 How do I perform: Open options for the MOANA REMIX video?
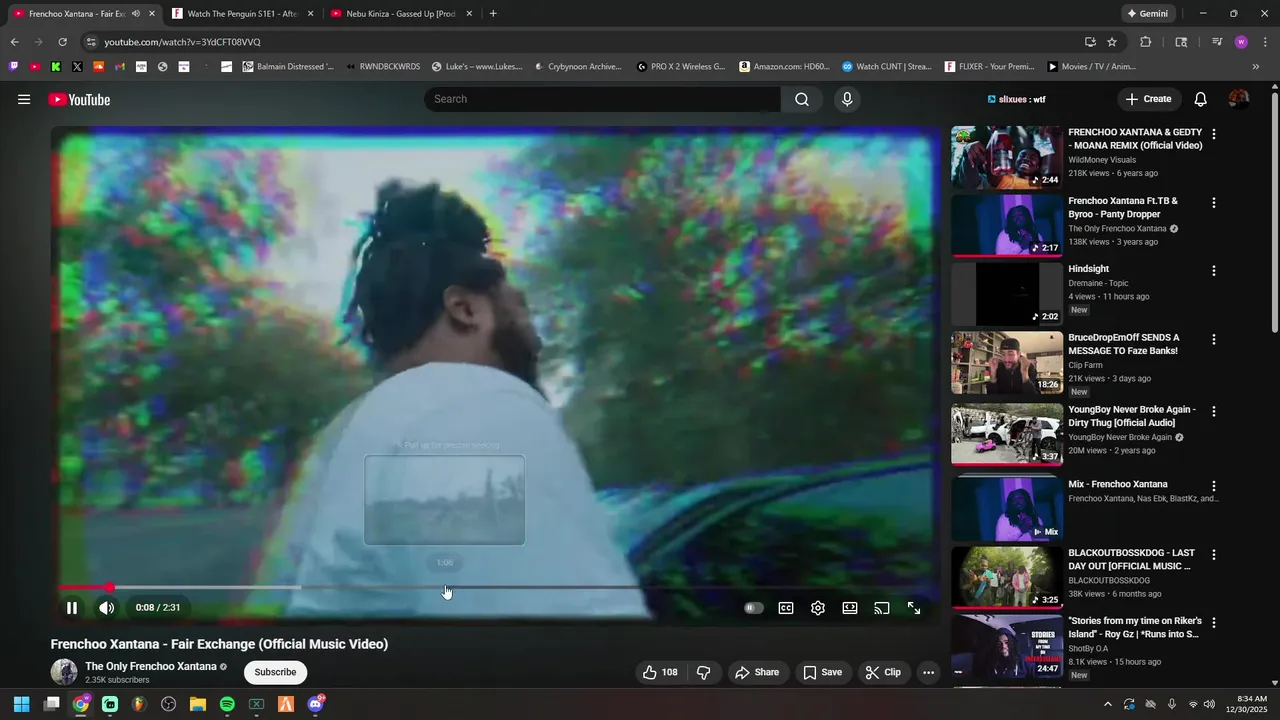[x=1214, y=134]
